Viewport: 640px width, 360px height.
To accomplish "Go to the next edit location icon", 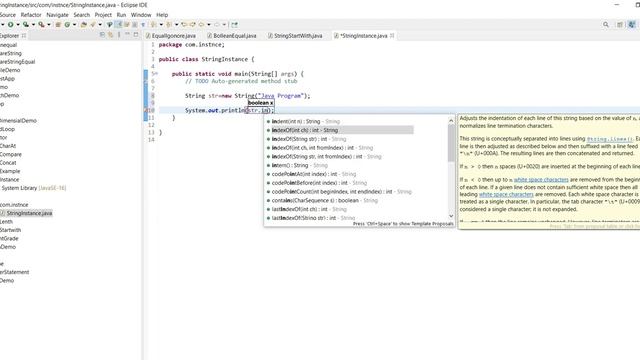I will coord(193,24).
